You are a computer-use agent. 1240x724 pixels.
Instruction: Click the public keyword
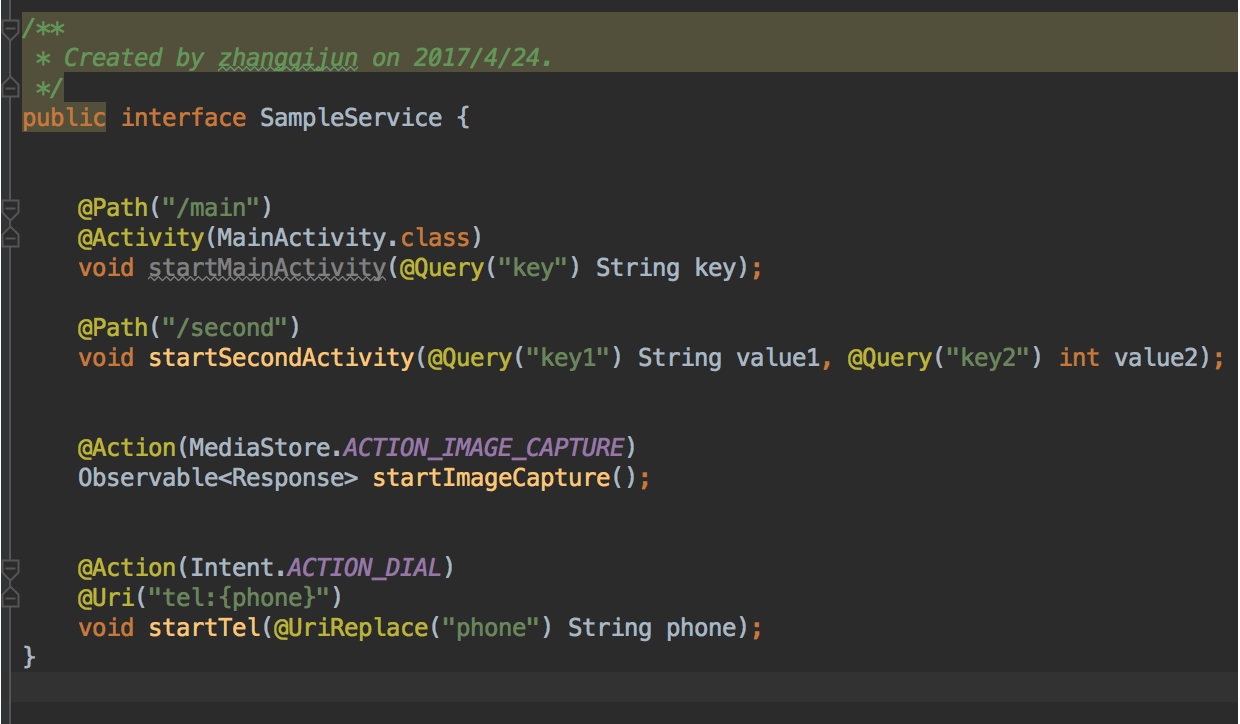pos(64,118)
